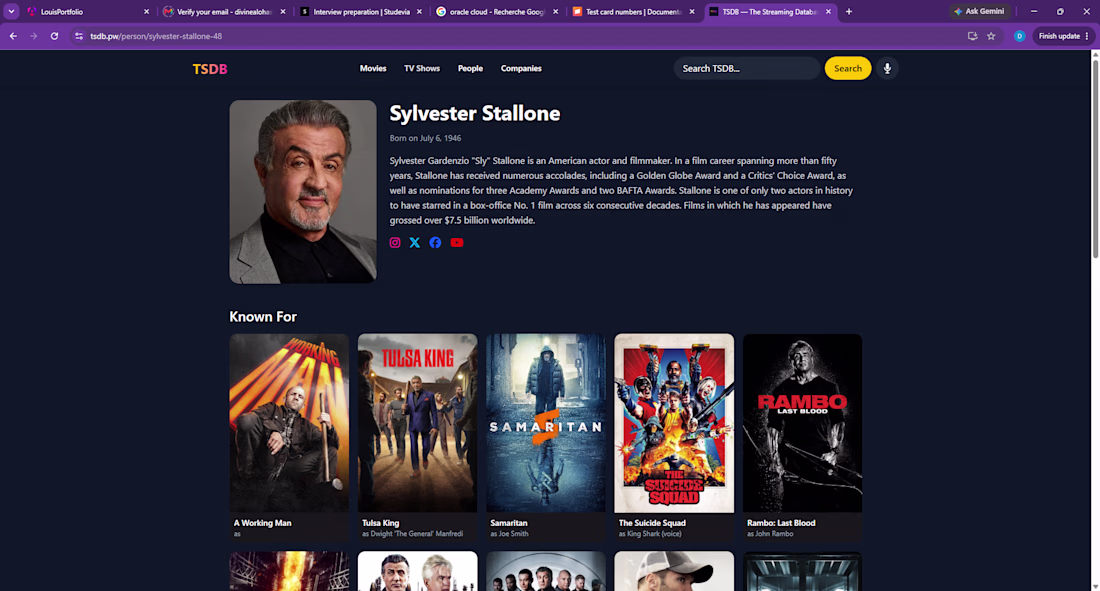Close the Verify your email tab
Image resolution: width=1100 pixels, height=591 pixels.
[x=283, y=11]
